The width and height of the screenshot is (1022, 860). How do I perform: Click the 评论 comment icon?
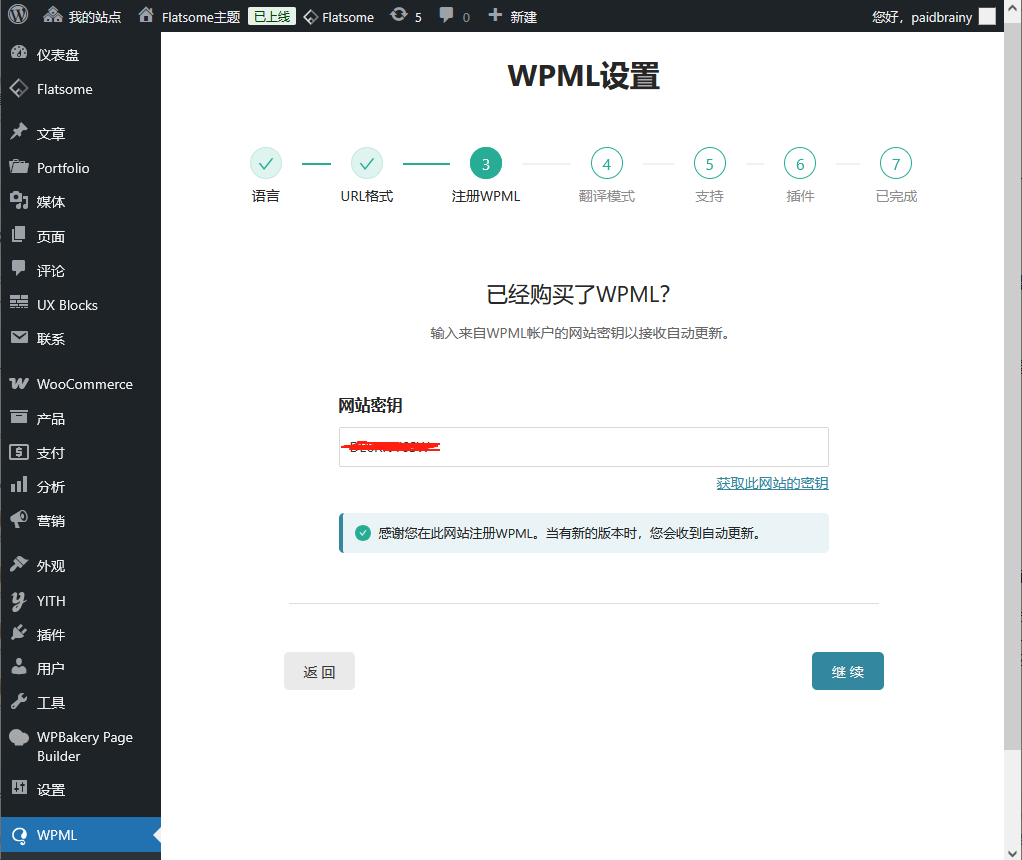coord(19,269)
